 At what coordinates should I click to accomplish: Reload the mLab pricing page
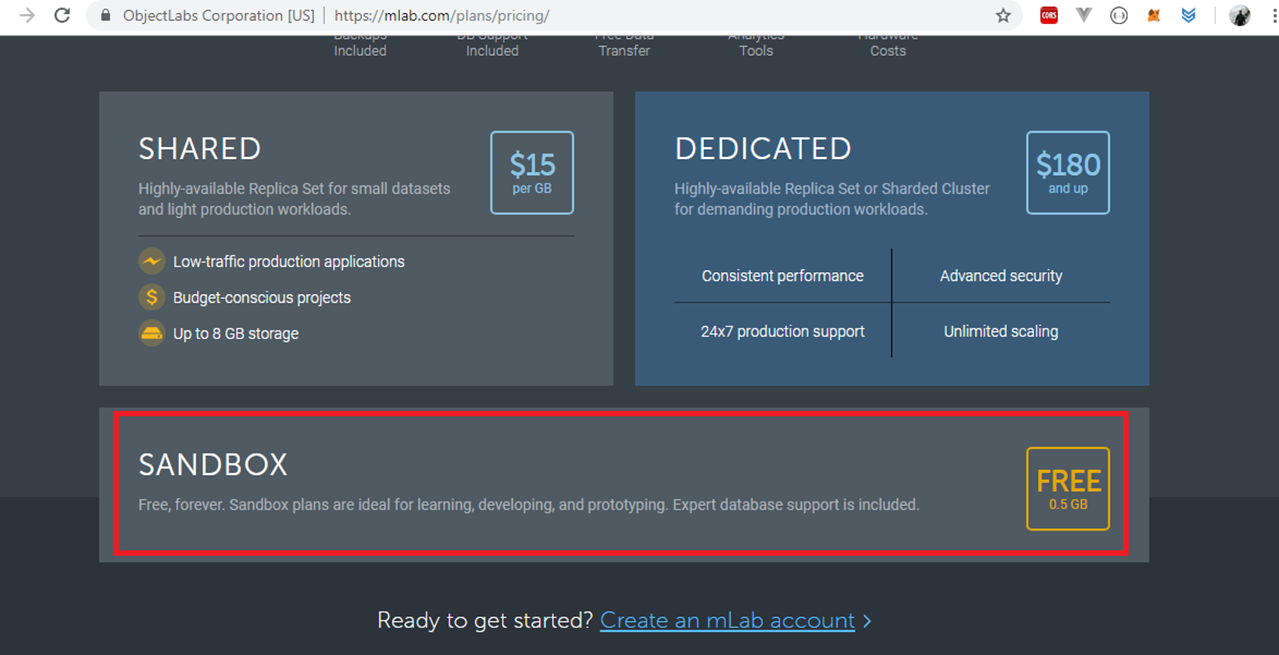pos(62,16)
